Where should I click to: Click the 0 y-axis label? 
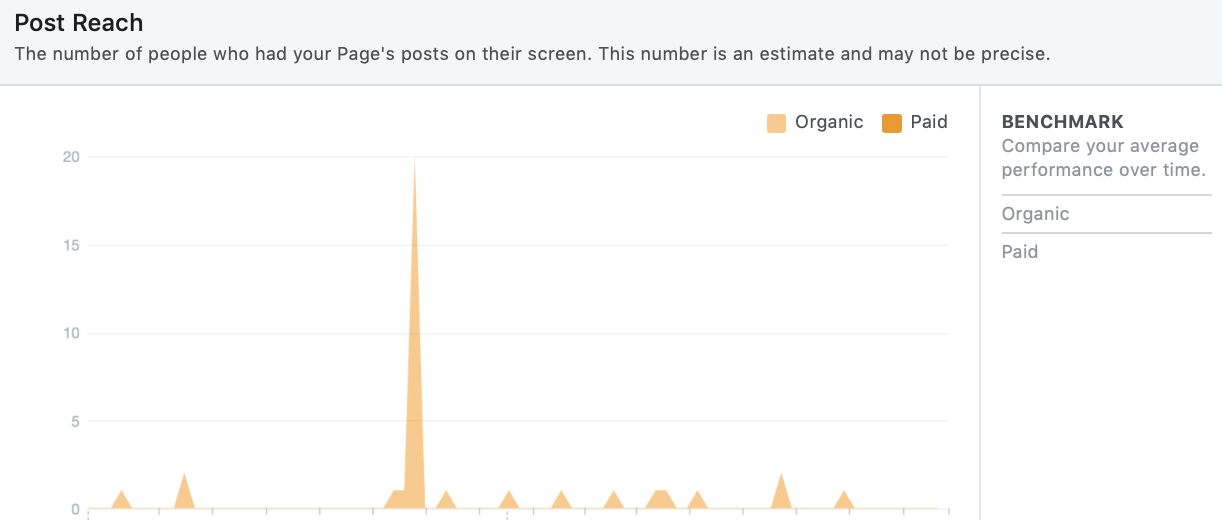[x=75, y=509]
